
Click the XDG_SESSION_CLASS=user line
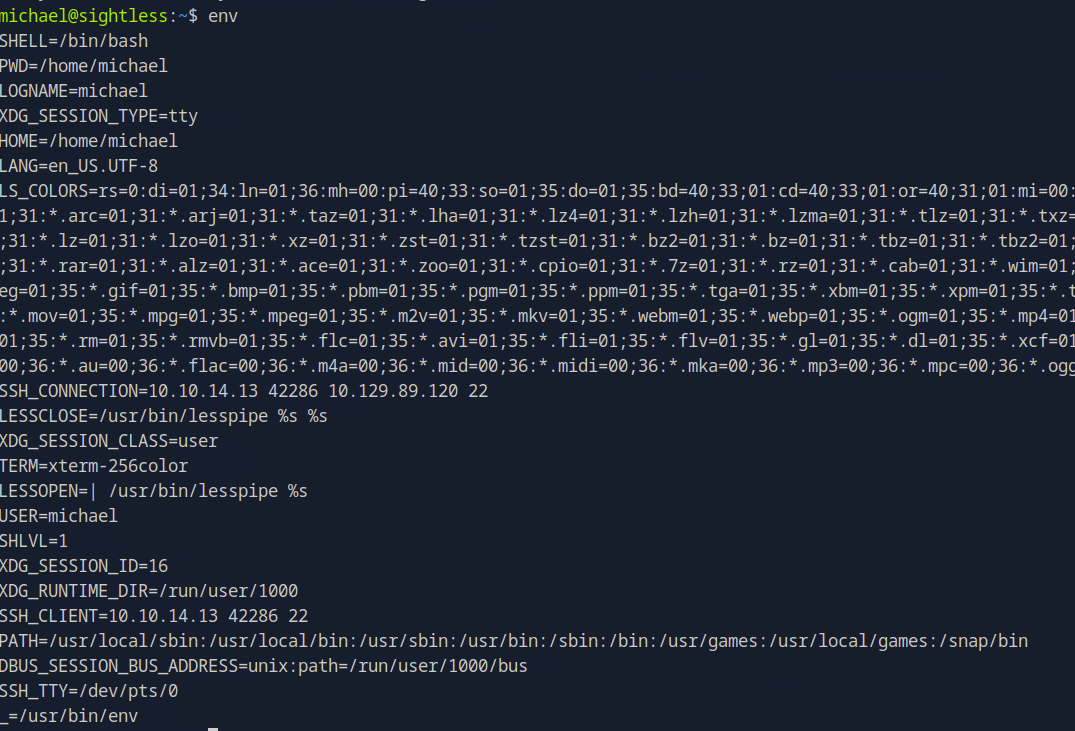tap(109, 441)
